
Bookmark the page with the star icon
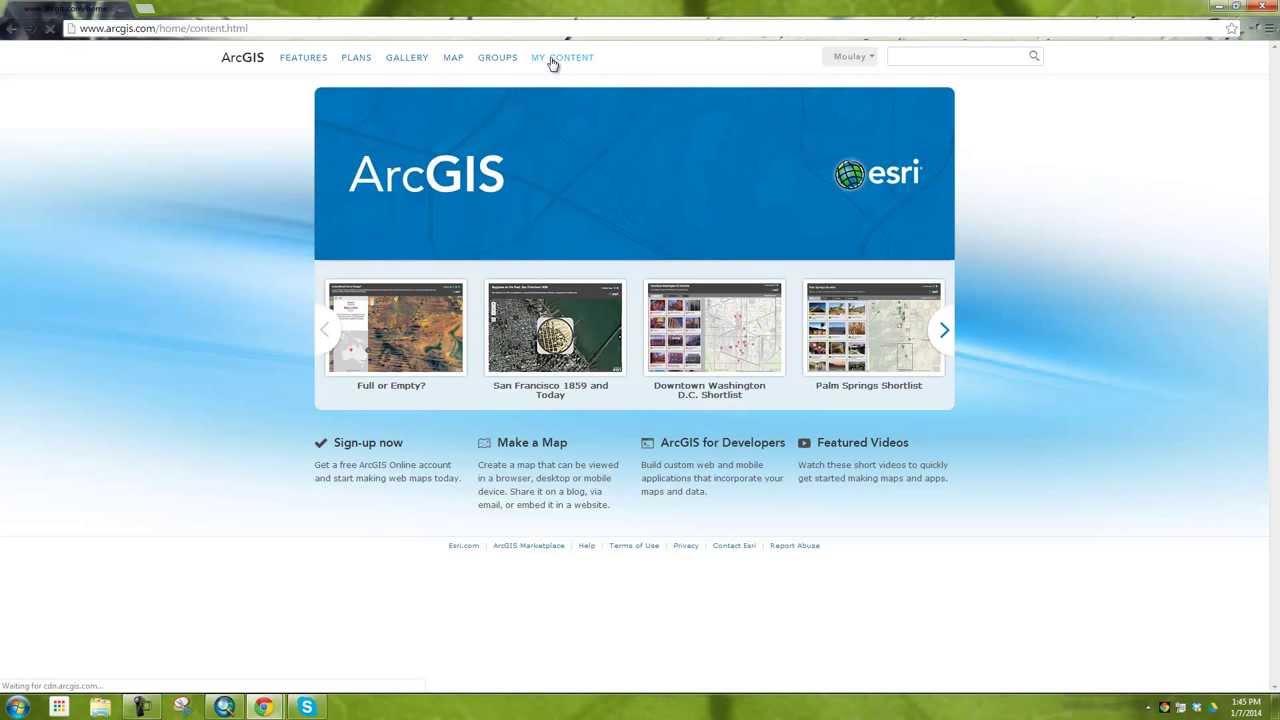pos(1232,28)
